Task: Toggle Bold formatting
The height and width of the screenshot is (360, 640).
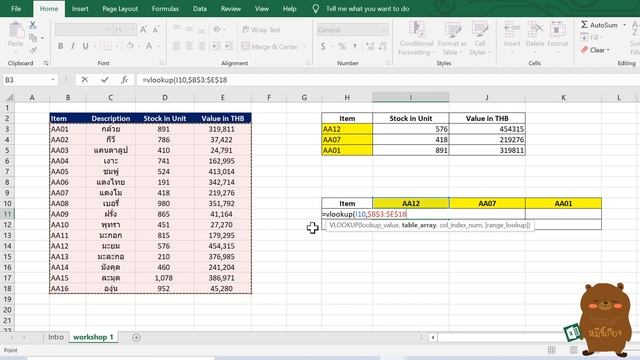Action: click(x=61, y=46)
